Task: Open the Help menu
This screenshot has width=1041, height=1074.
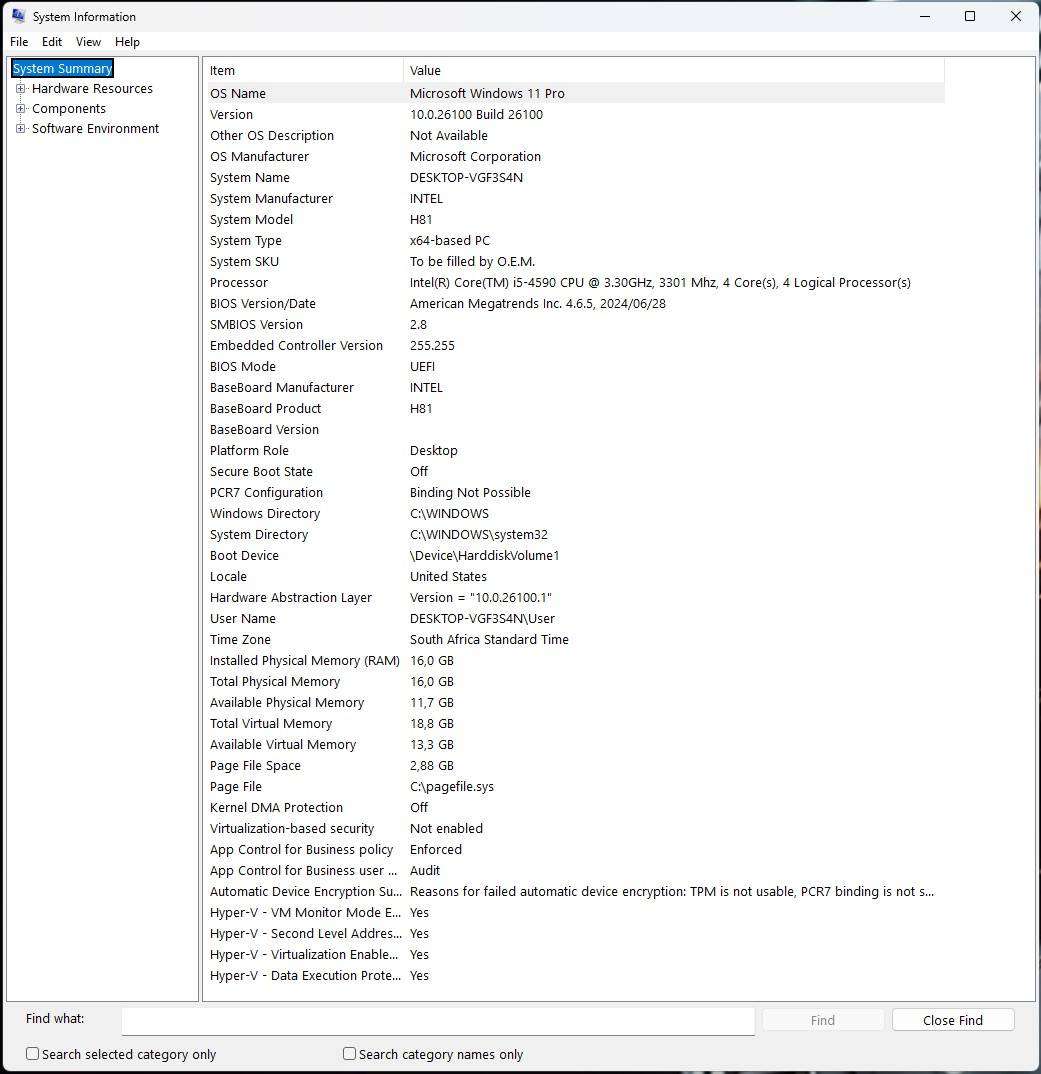Action: click(x=127, y=42)
